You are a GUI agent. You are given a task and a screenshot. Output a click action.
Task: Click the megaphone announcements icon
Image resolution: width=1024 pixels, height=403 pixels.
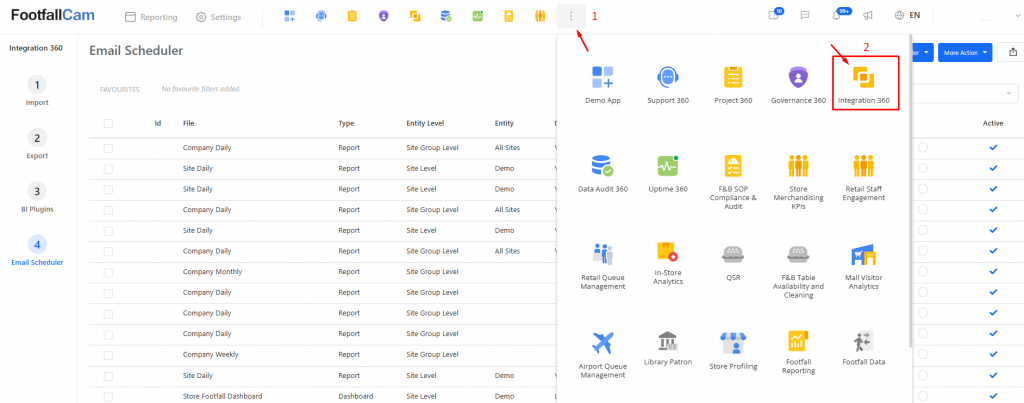pos(868,16)
